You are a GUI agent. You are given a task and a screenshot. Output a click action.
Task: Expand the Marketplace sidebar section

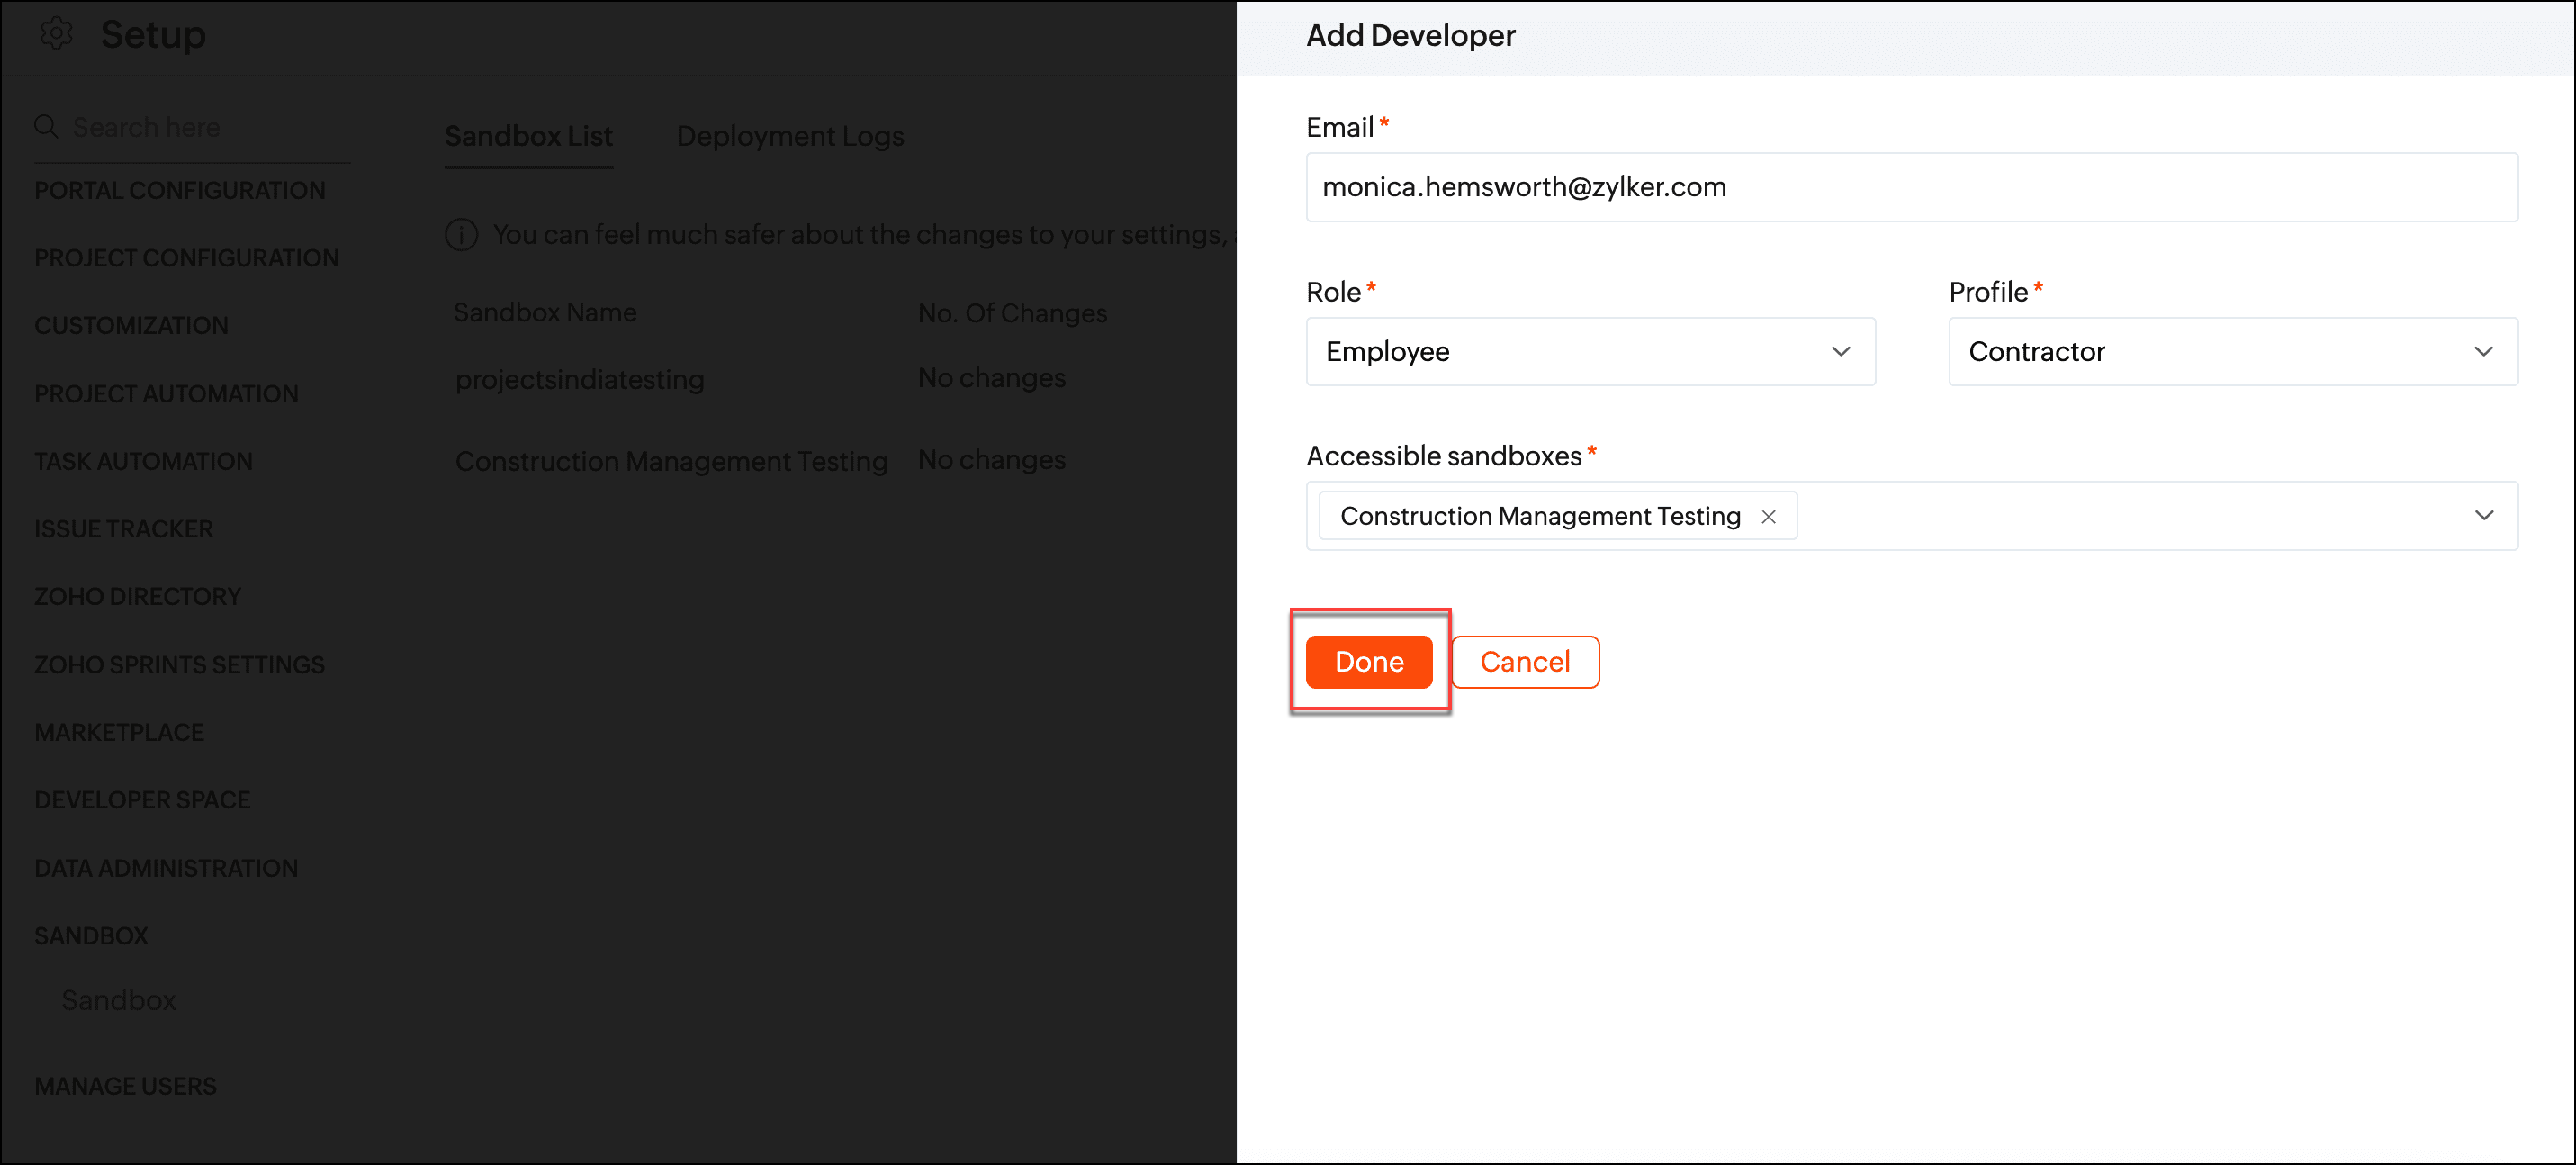[119, 732]
